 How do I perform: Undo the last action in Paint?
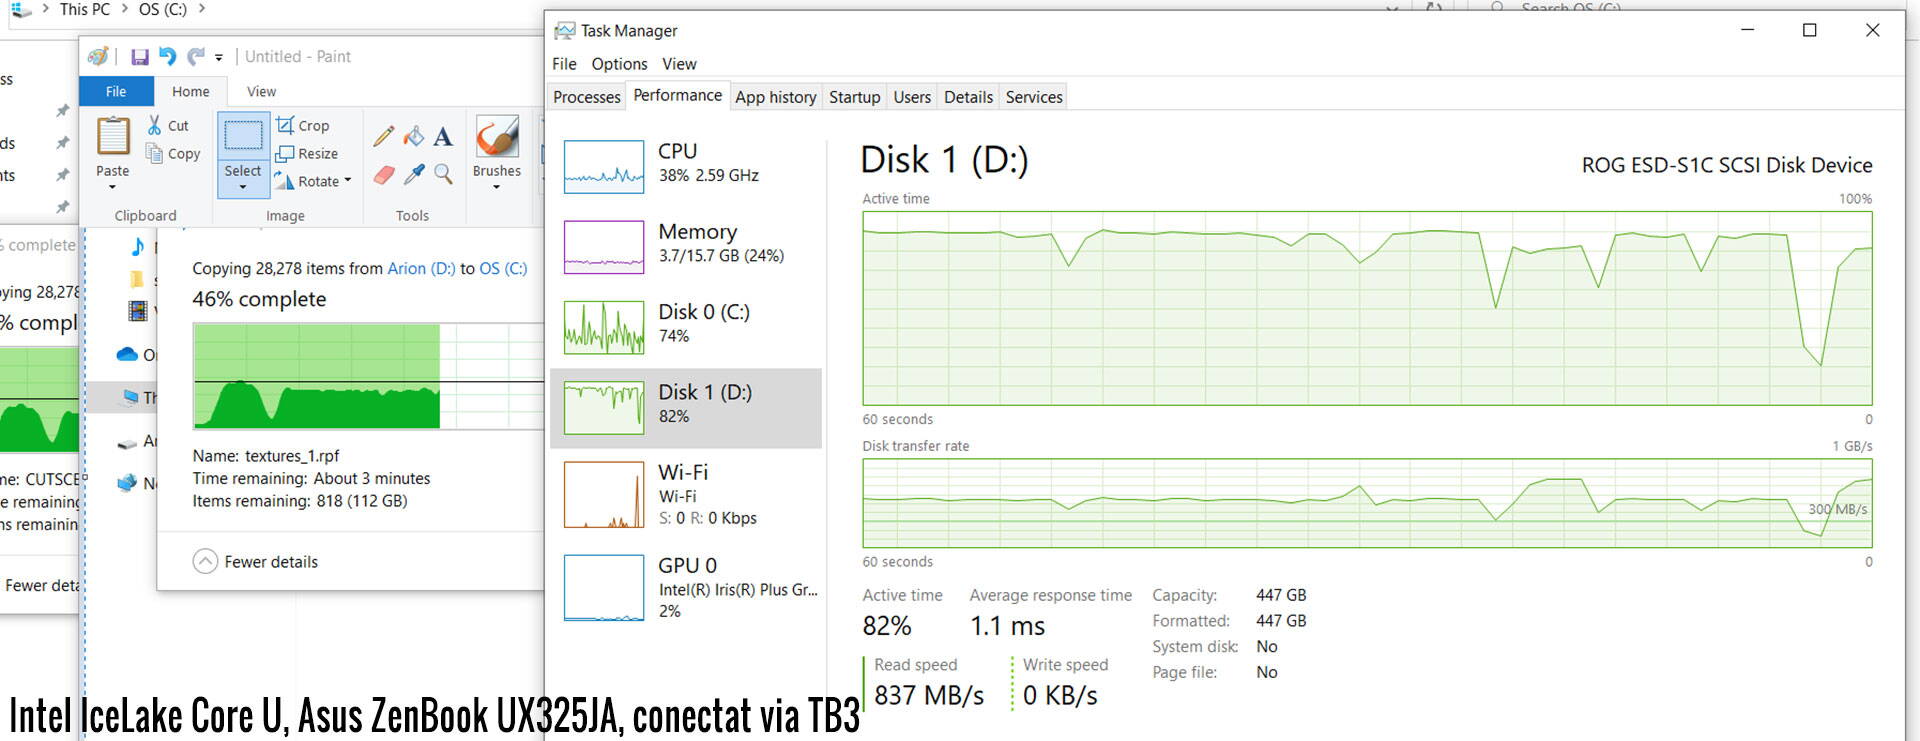tap(167, 57)
